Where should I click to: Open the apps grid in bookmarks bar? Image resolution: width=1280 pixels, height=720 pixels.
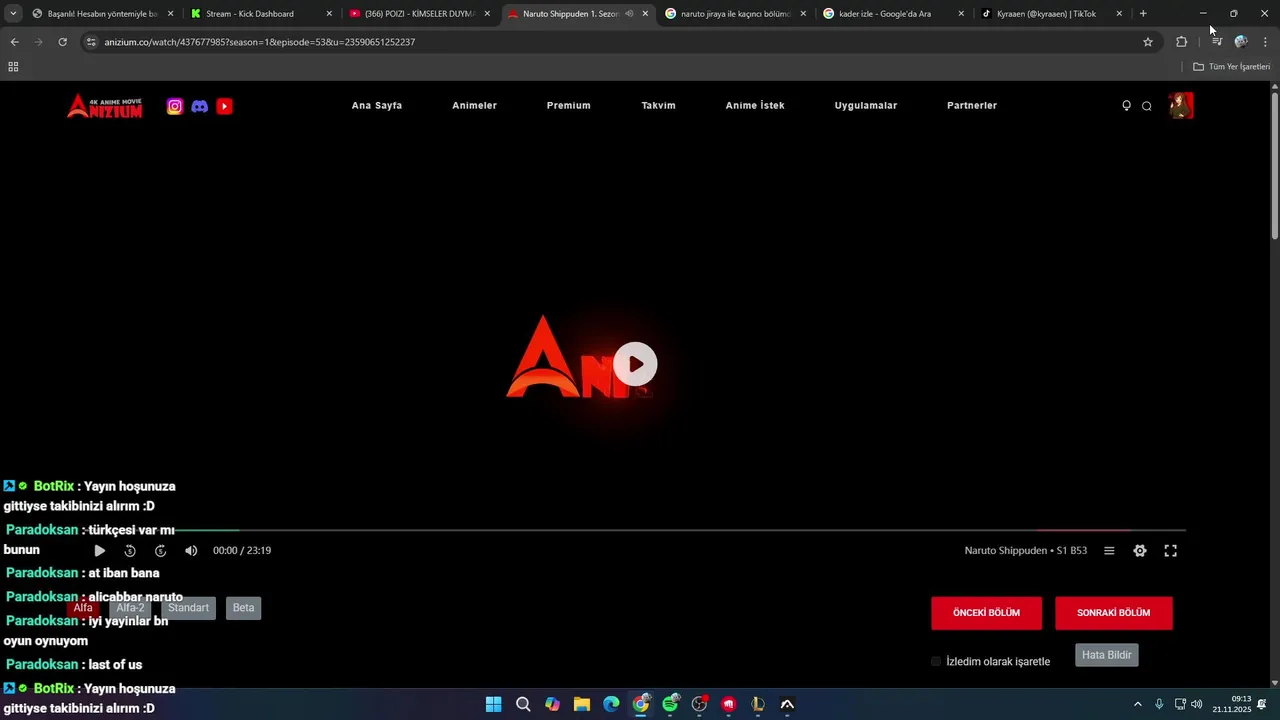tap(13, 67)
